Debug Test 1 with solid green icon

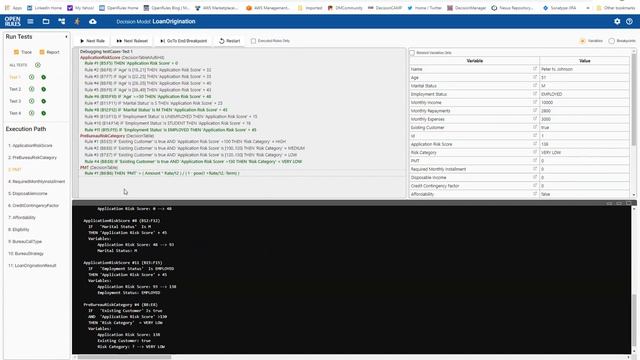tap(43, 77)
